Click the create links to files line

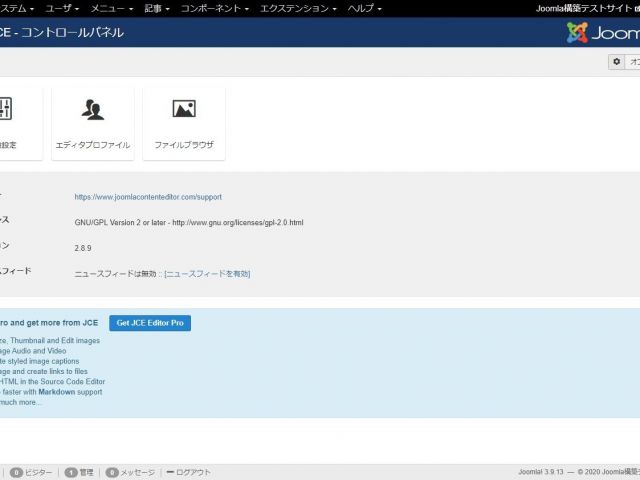coord(44,371)
